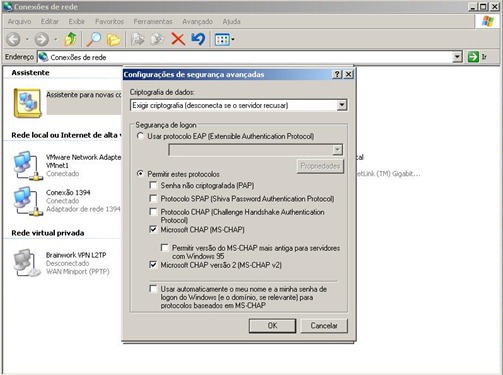Select Permitir estes protocolos radio button

(140, 174)
